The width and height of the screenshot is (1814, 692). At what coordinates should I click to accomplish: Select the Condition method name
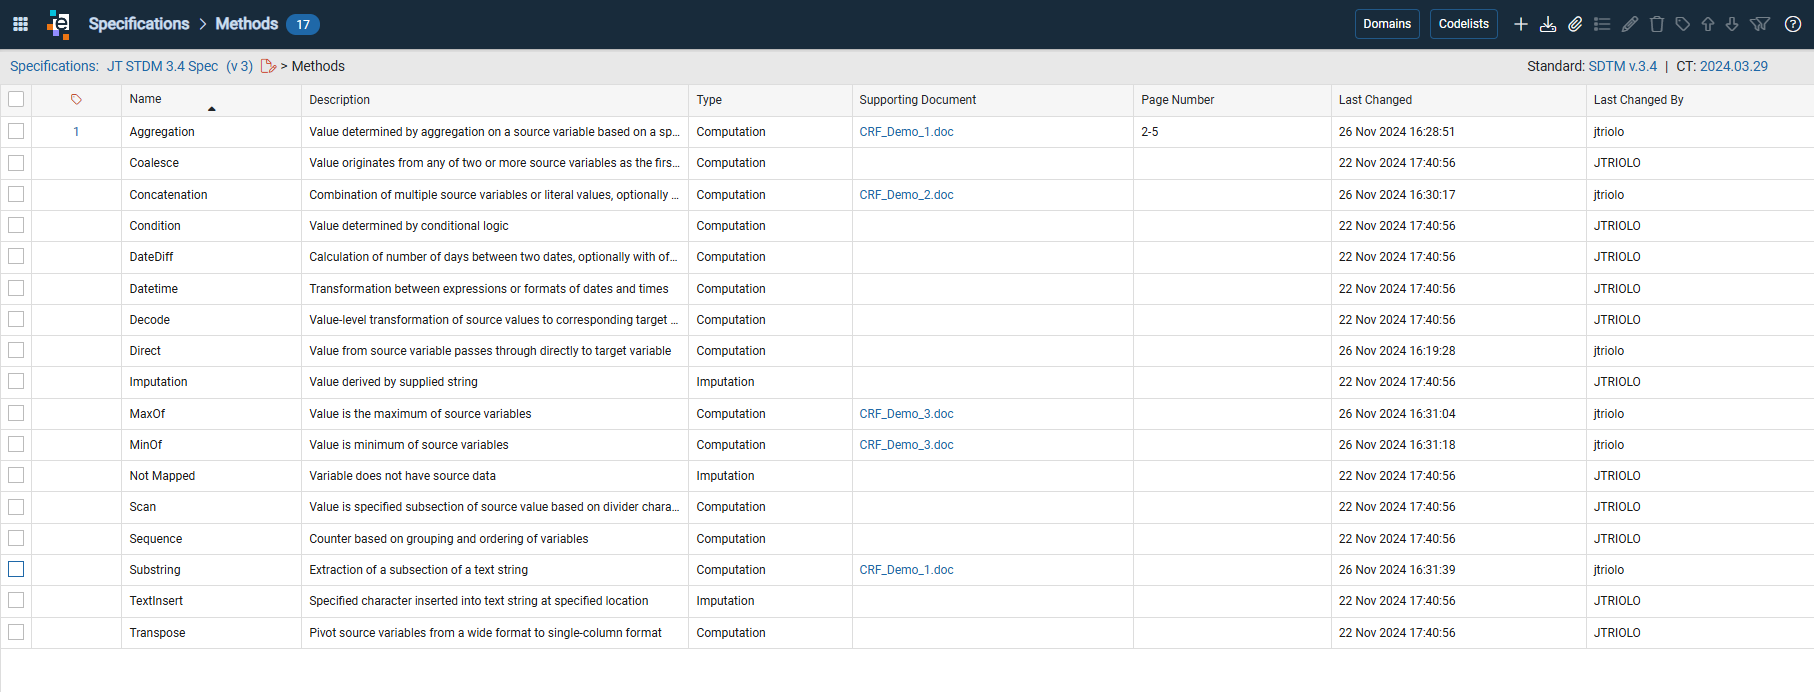(x=155, y=226)
